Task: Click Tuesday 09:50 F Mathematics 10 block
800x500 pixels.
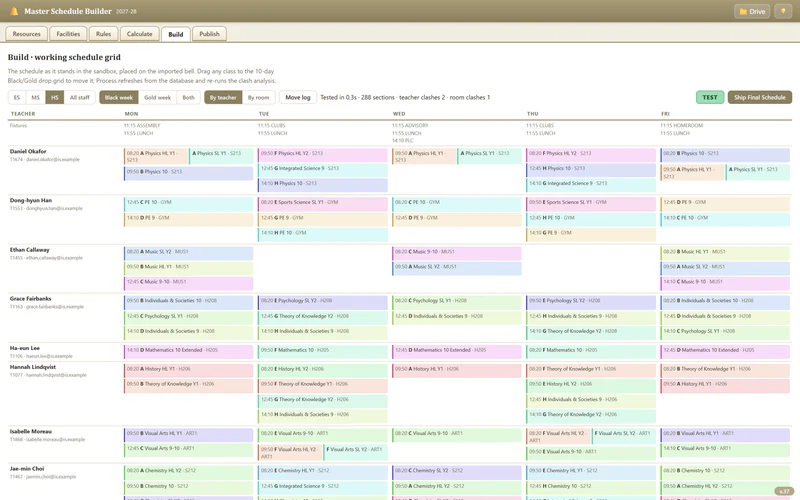Action: coord(322,352)
